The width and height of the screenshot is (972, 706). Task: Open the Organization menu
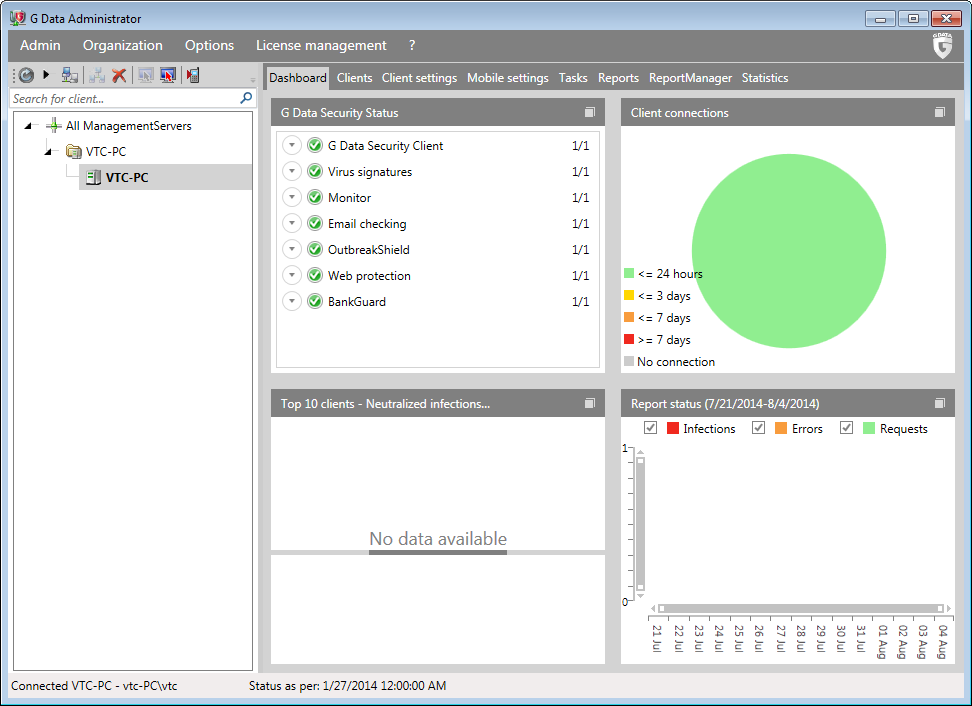coord(122,45)
